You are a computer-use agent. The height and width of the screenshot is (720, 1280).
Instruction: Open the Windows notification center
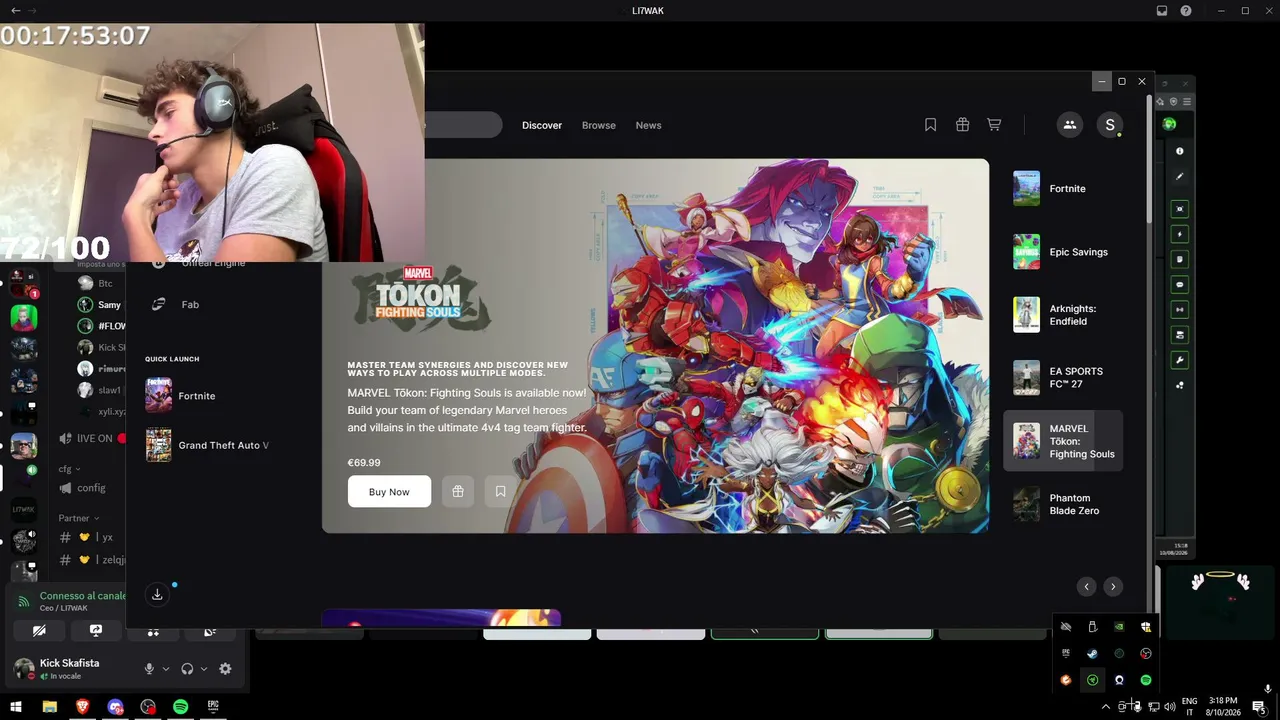point(1259,707)
